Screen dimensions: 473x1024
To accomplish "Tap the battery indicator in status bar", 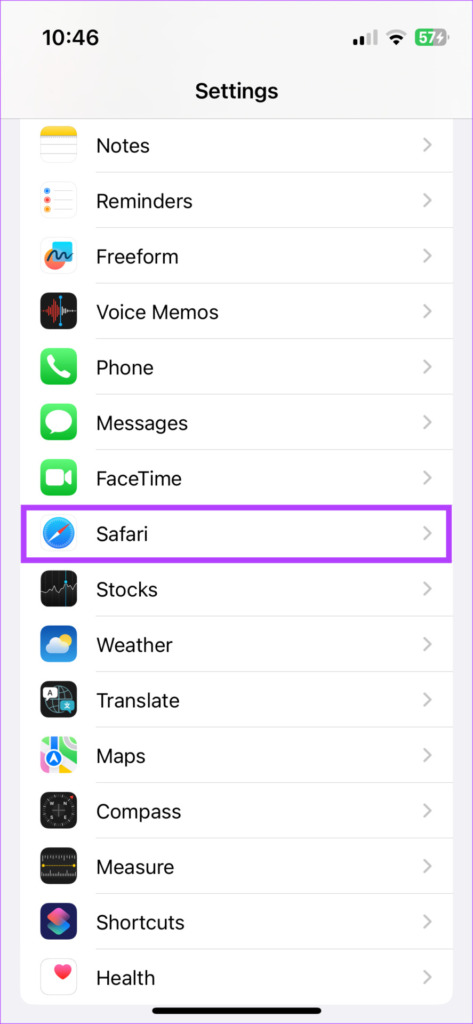I will point(431,38).
